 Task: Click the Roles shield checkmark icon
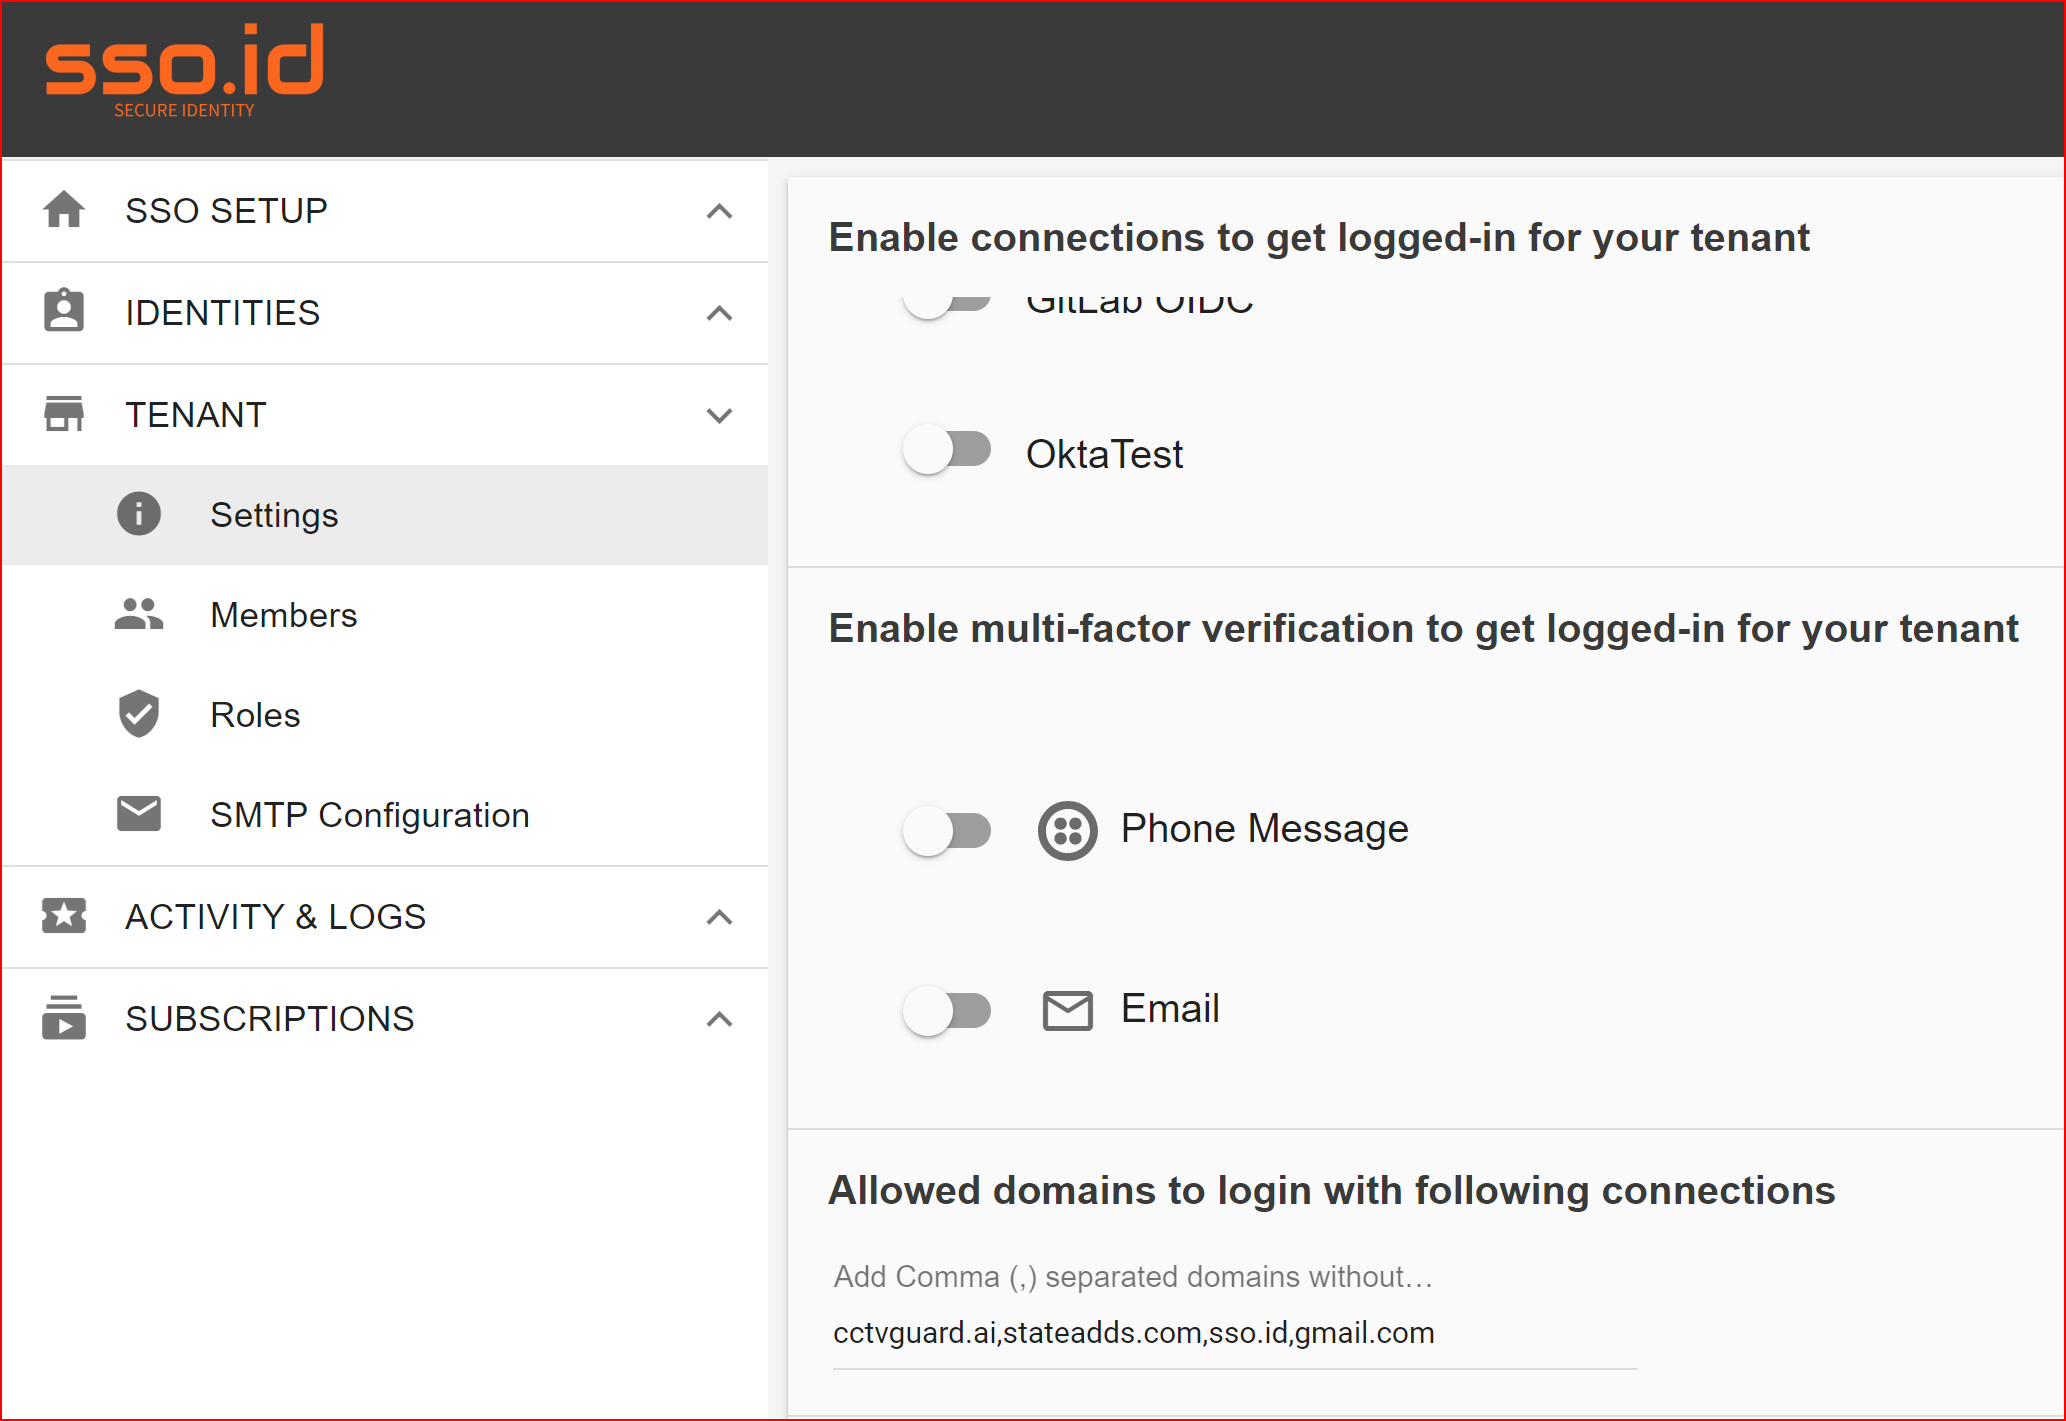(x=139, y=714)
